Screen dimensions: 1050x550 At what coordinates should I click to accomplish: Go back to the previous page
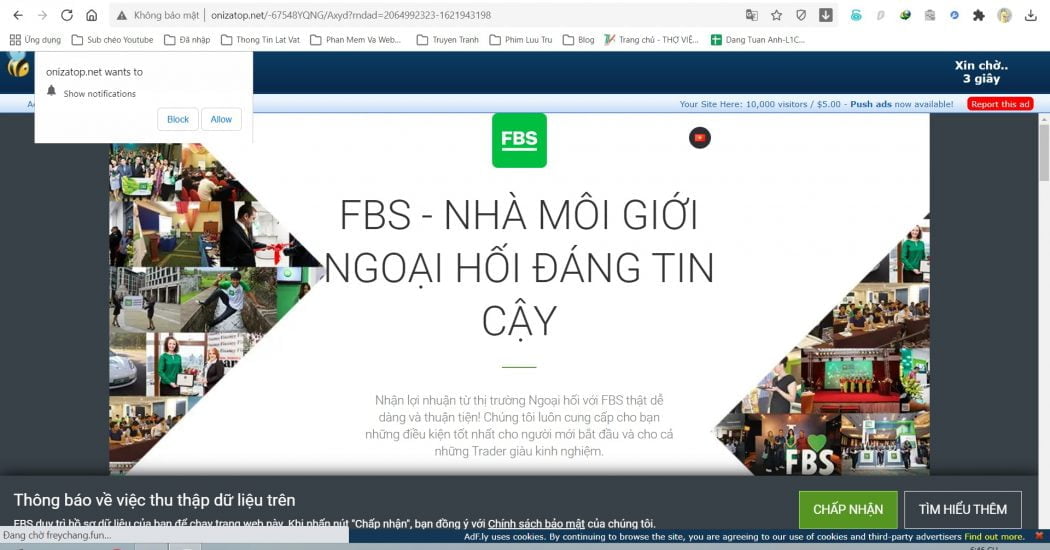pyautogui.click(x=18, y=15)
